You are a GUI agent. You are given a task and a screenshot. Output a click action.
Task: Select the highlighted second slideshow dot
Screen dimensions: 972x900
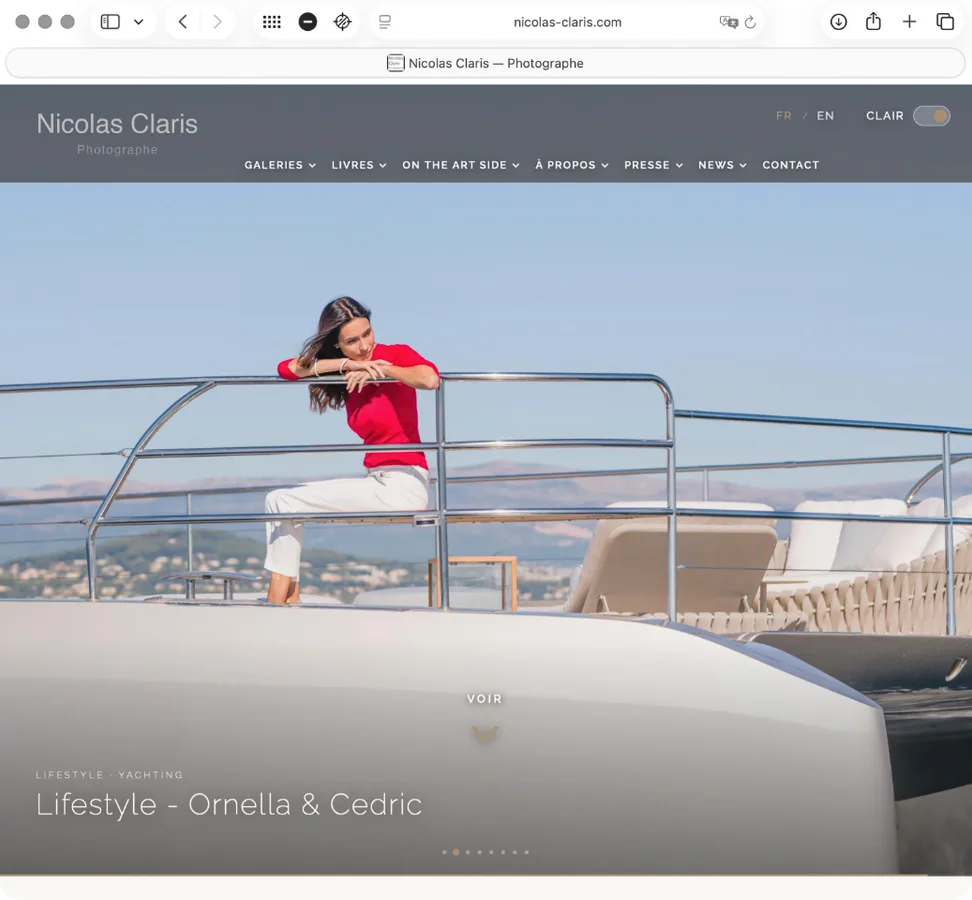tap(456, 852)
